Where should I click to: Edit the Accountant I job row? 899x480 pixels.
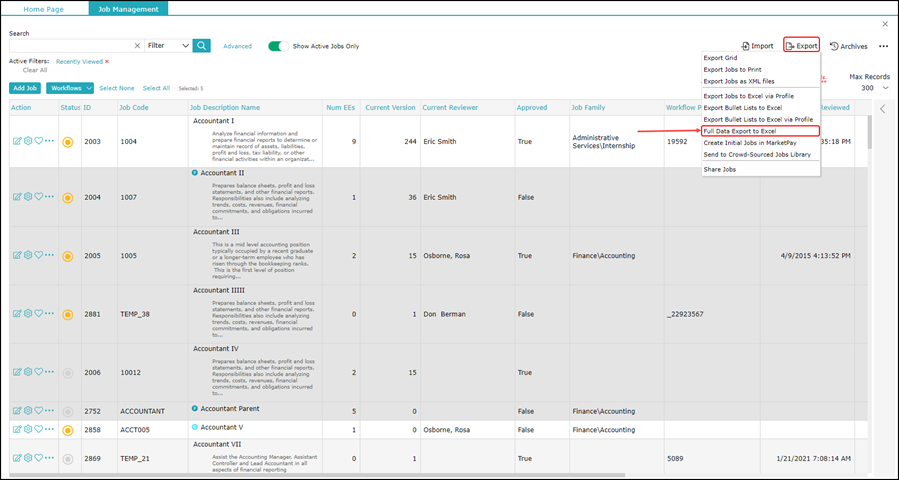tap(17, 142)
